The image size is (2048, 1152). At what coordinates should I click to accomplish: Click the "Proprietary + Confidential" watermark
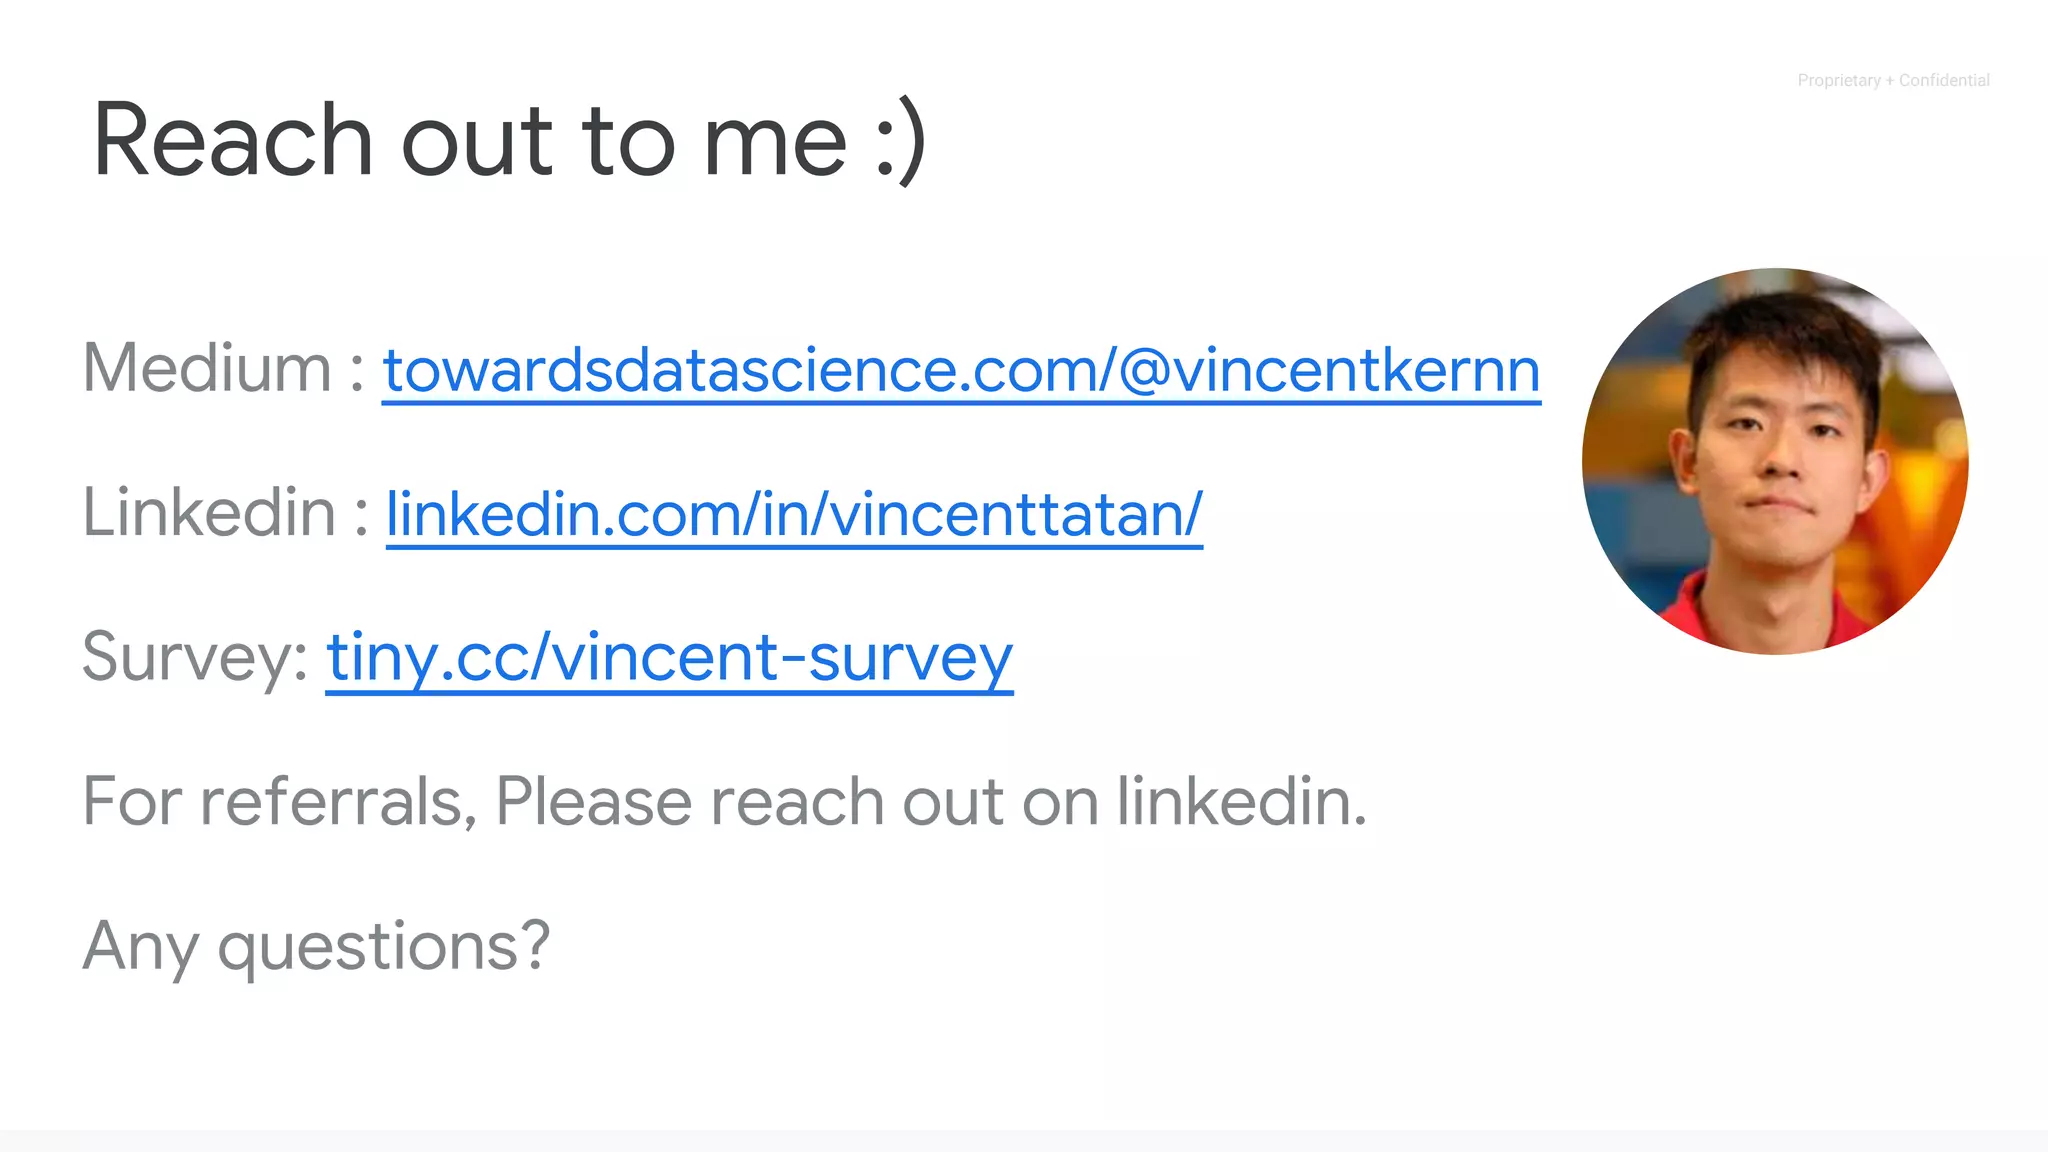[x=1893, y=80]
